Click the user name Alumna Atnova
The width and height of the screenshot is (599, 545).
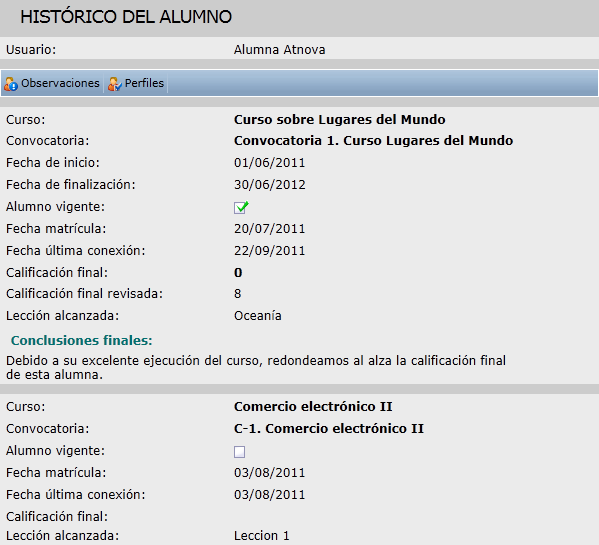pos(279,50)
